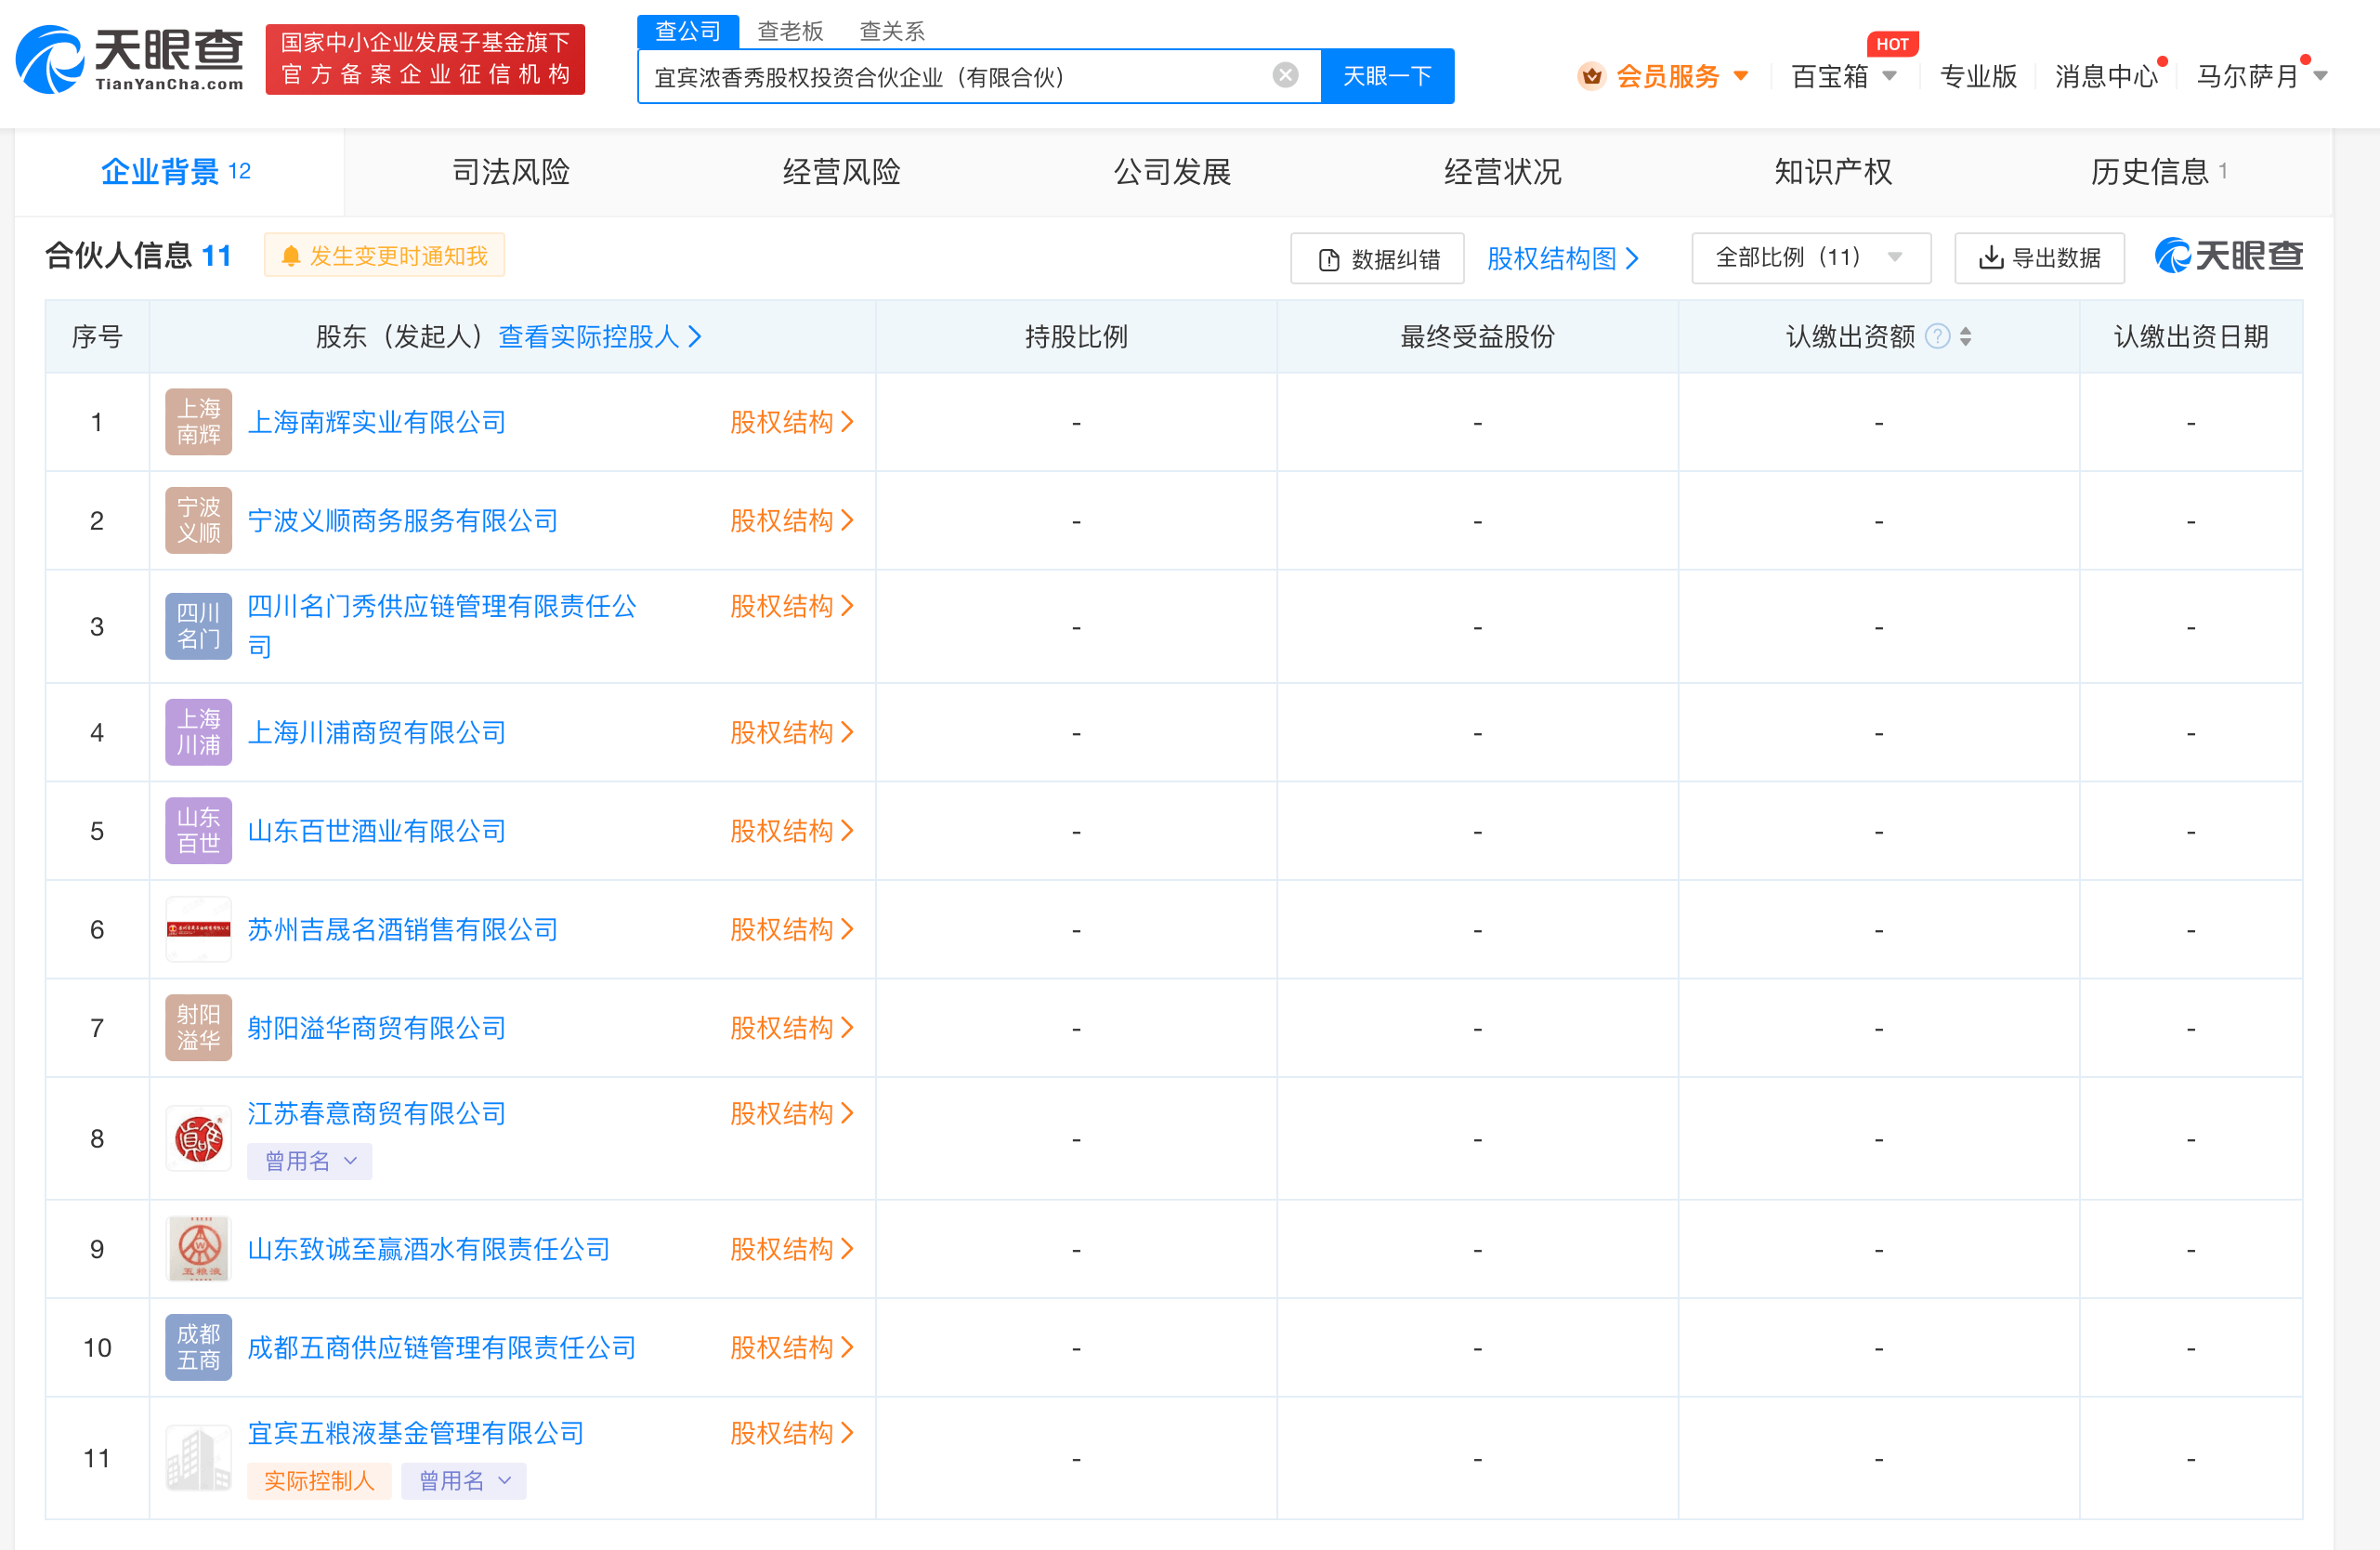Click the 上海南辉 company avatar

pyautogui.click(x=198, y=422)
